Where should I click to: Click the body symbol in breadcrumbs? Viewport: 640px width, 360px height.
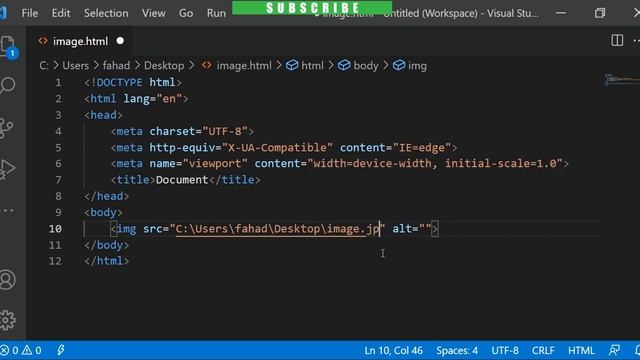pyautogui.click(x=358, y=65)
